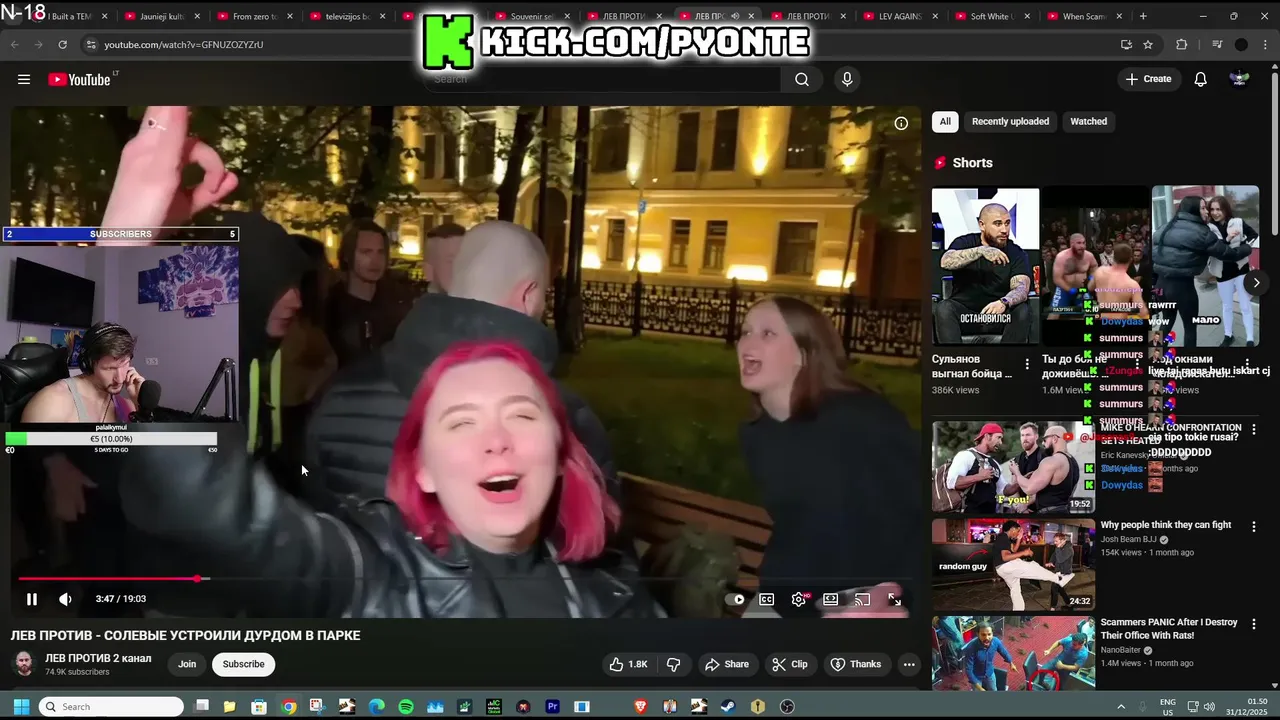Open Spotify from the taskbar
This screenshot has width=1280, height=720.
click(x=406, y=707)
